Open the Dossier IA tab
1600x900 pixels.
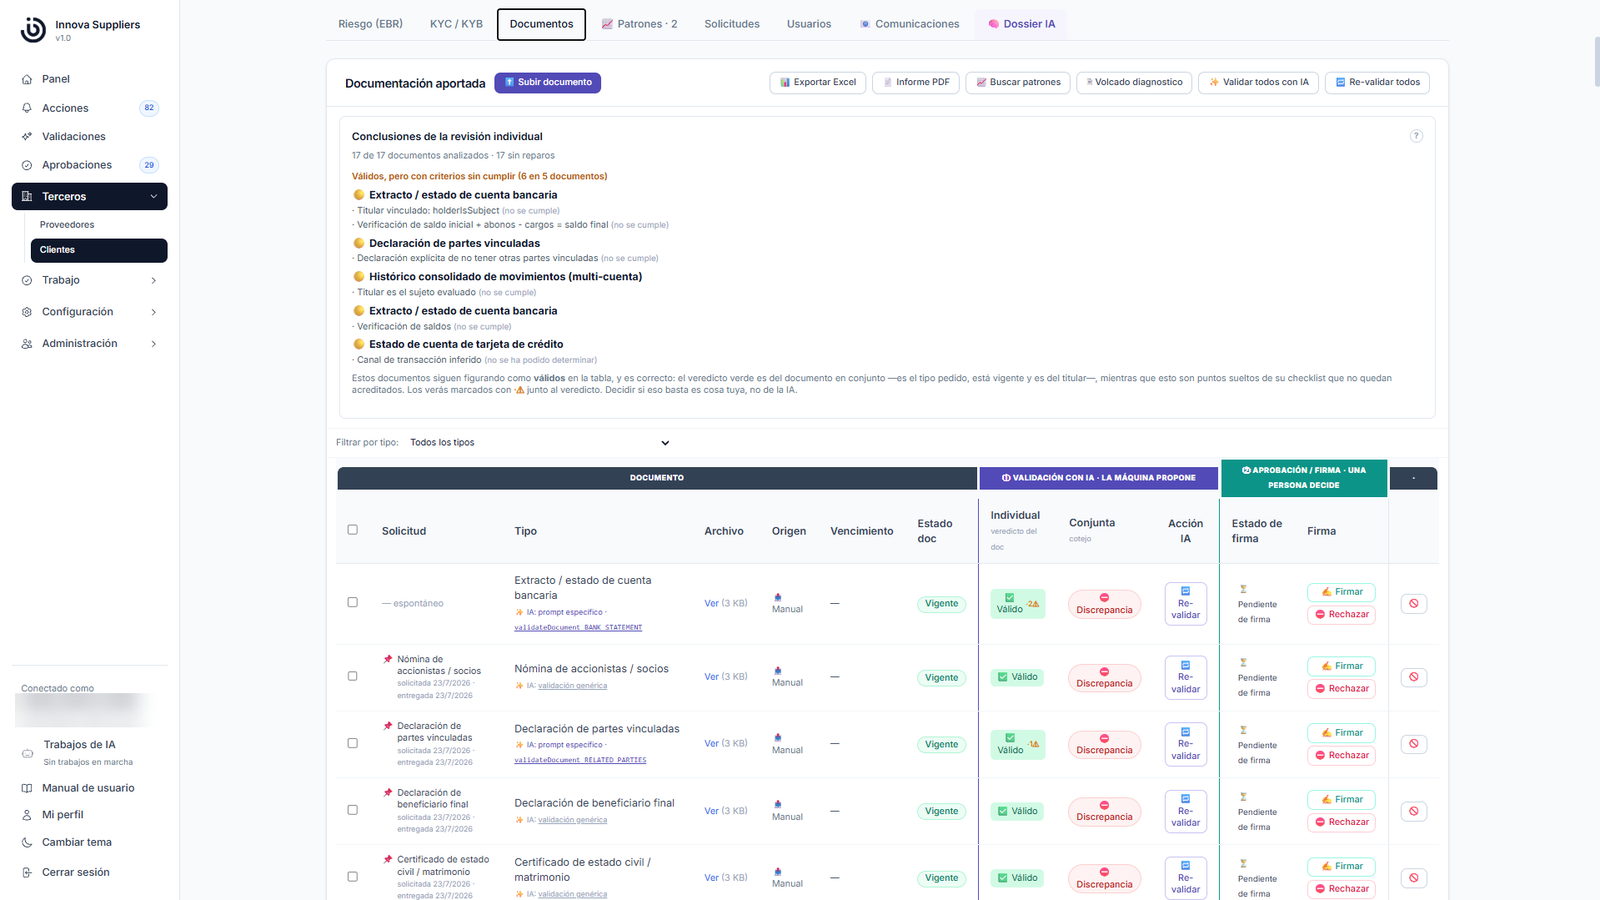point(1021,24)
